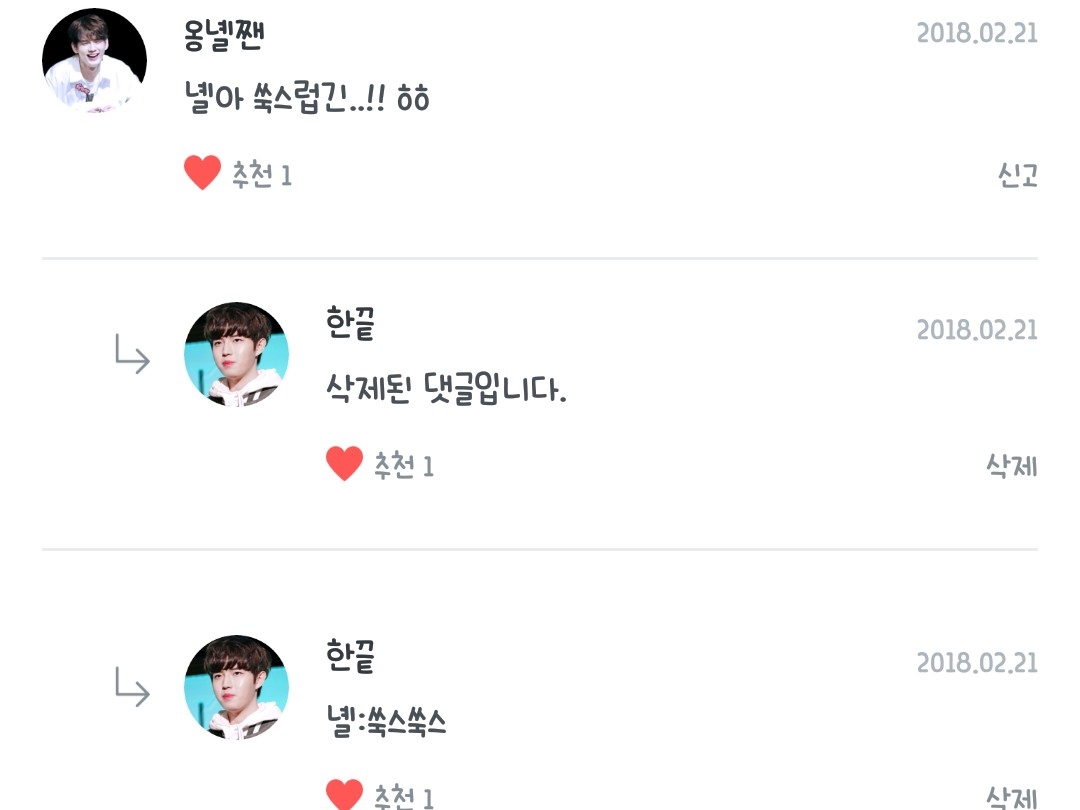The height and width of the screenshot is (810, 1080).
Task: Click the reply arrow beside the 녤:쑥스쑥스 reply
Action: [x=132, y=687]
